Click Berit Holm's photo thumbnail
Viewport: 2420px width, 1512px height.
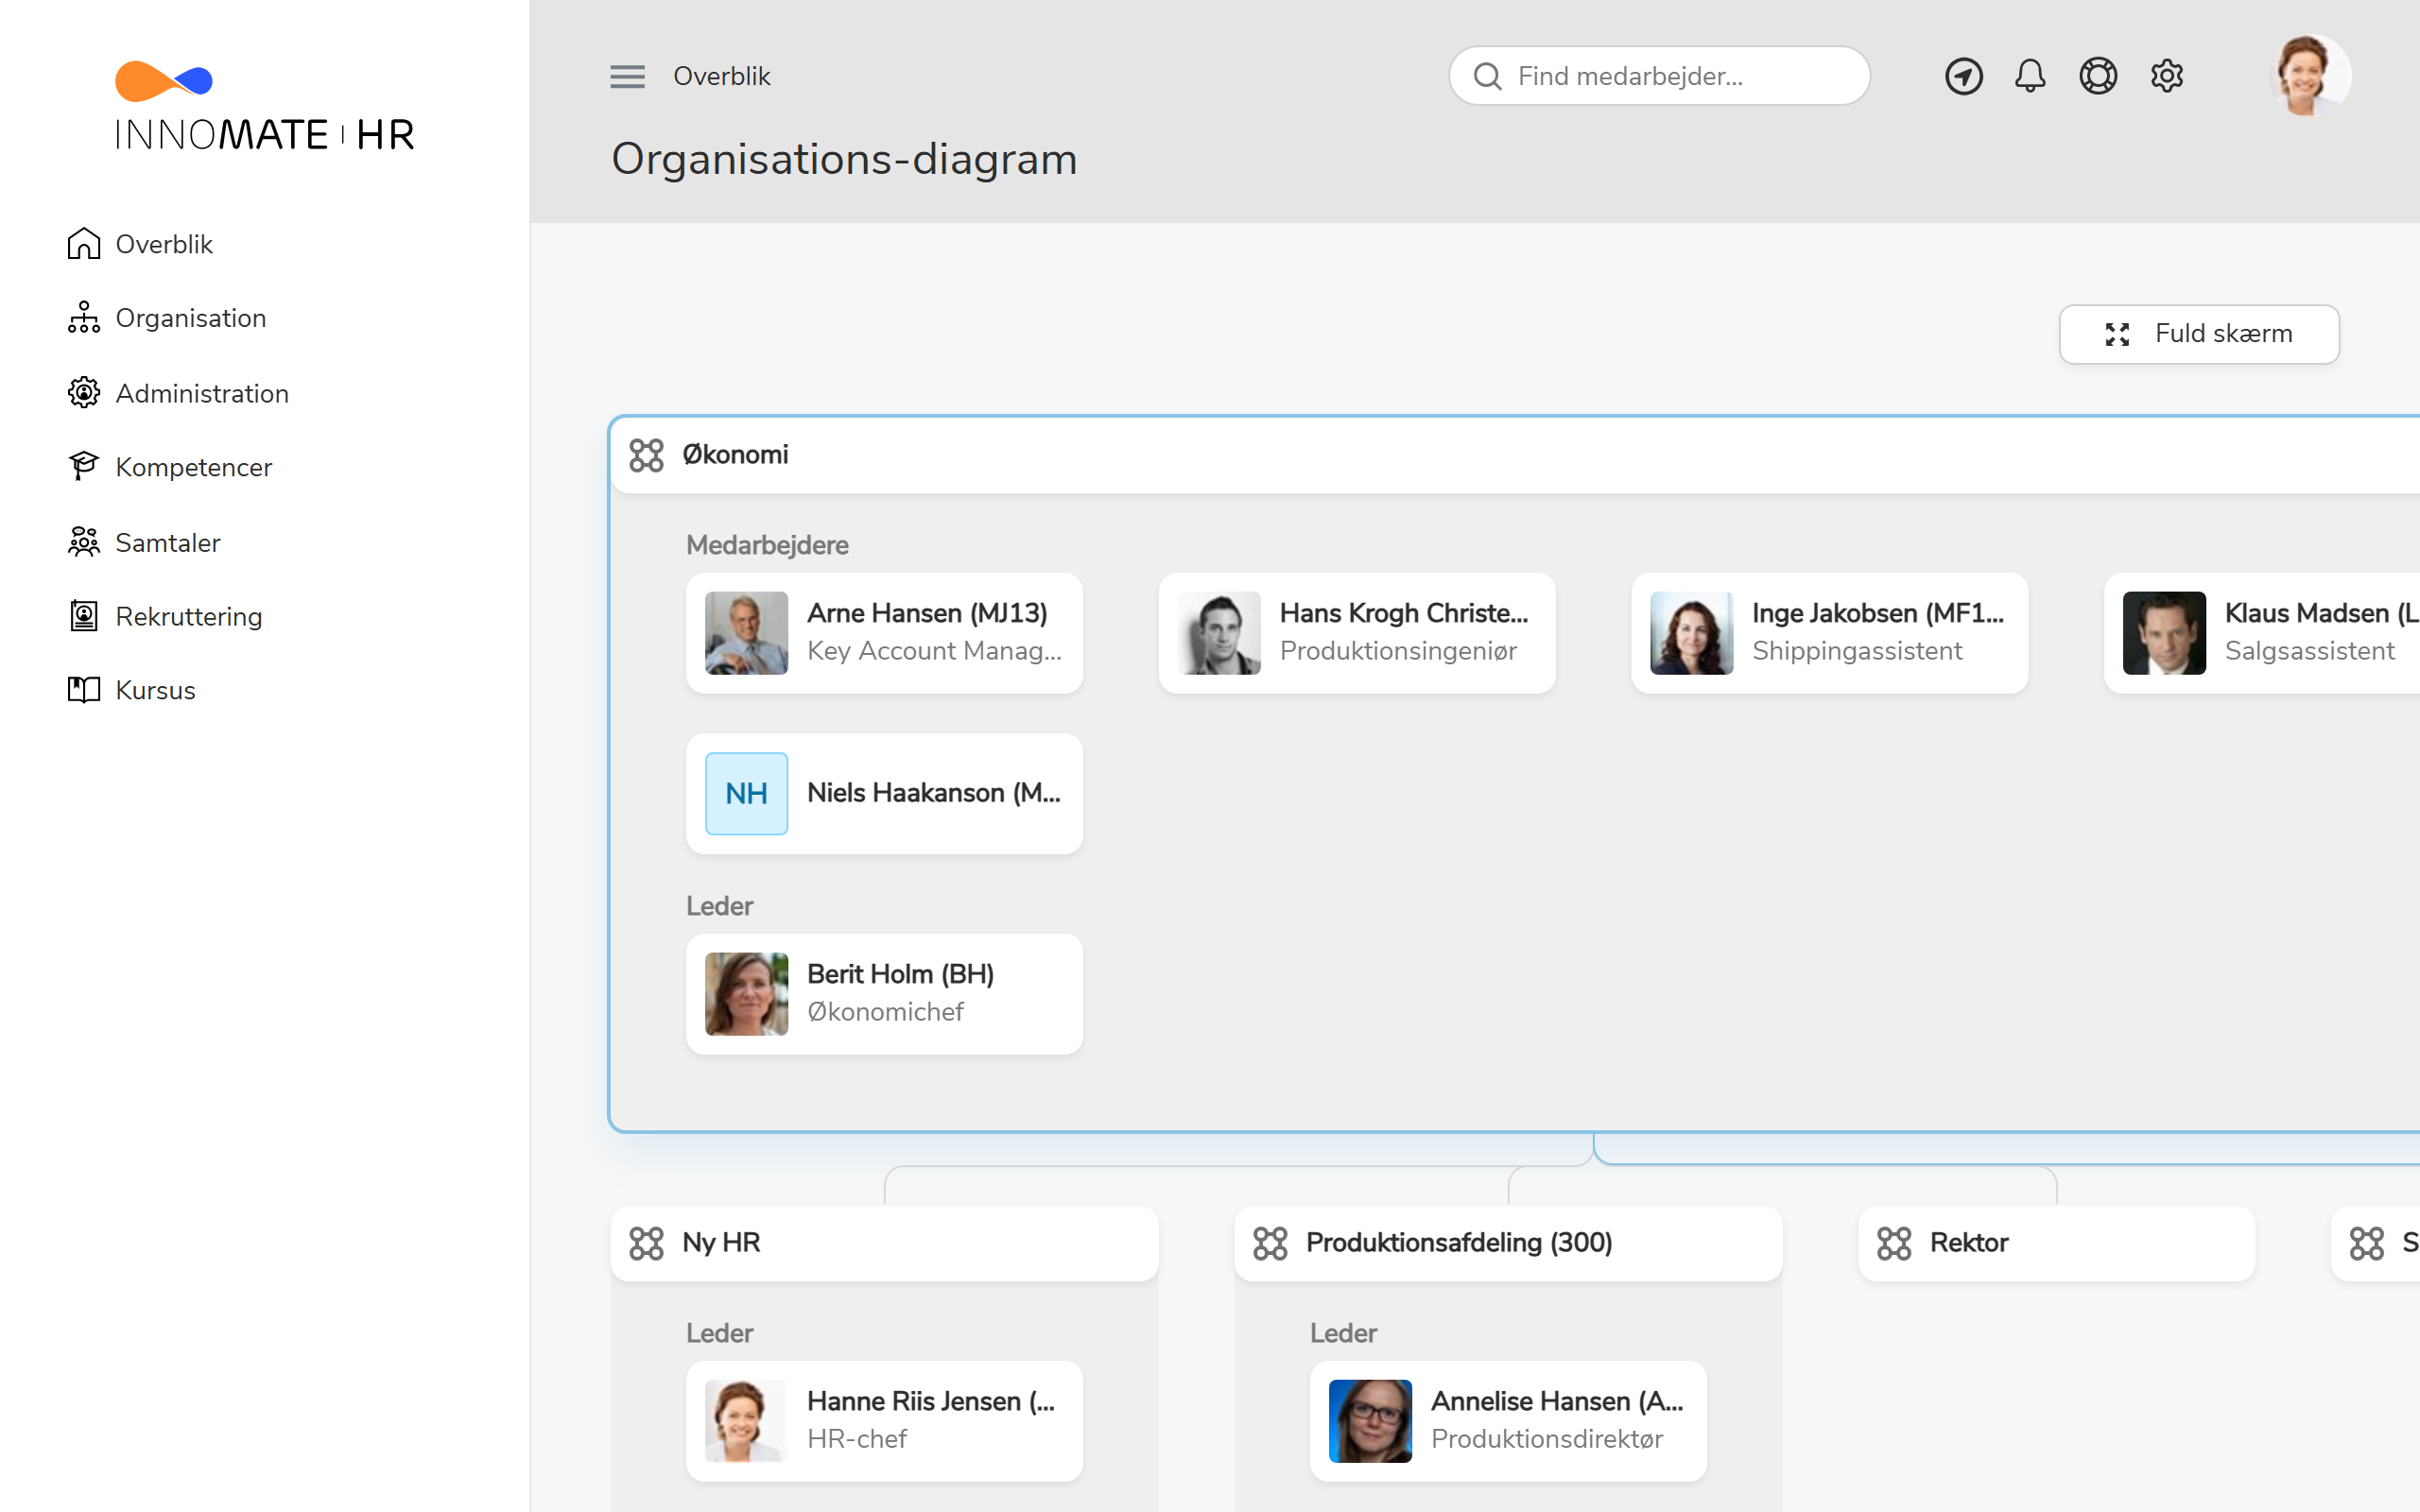(746, 993)
